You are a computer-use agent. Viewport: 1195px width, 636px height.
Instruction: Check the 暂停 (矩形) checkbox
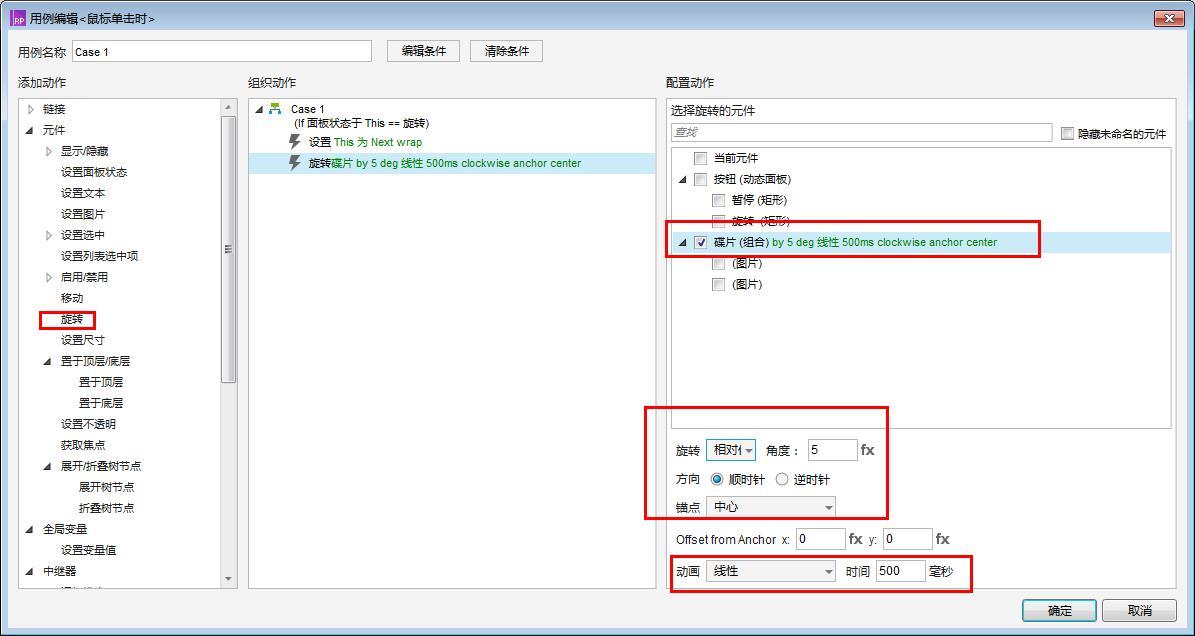[718, 200]
